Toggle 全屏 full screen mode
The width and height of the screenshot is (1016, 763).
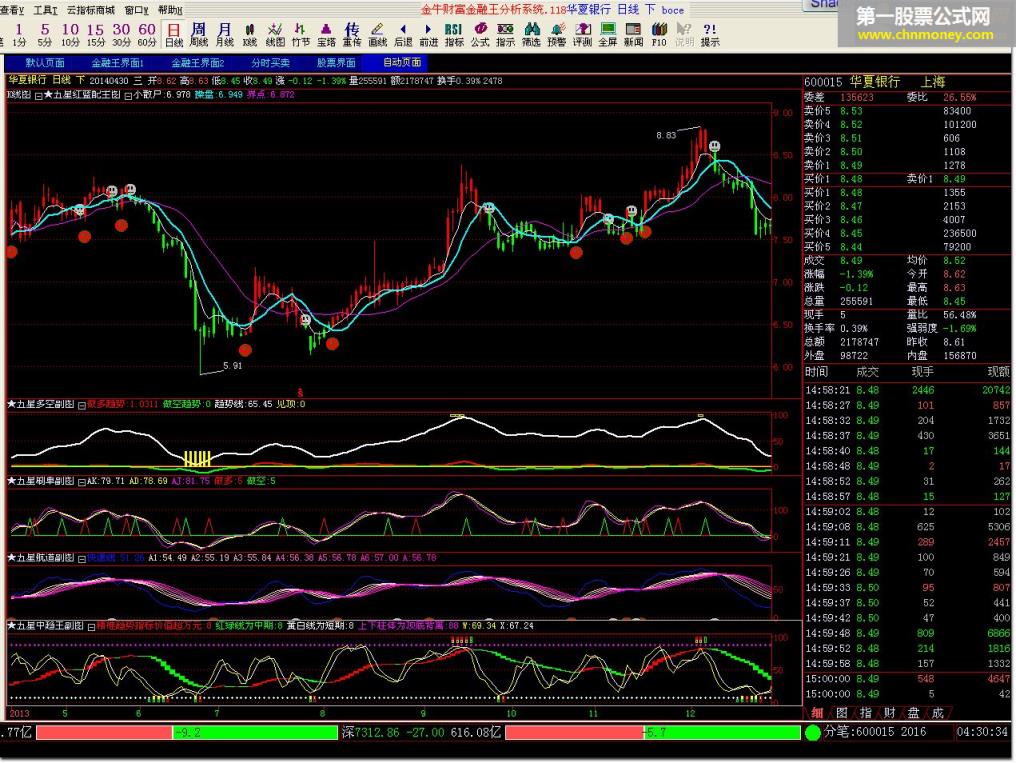pos(608,34)
